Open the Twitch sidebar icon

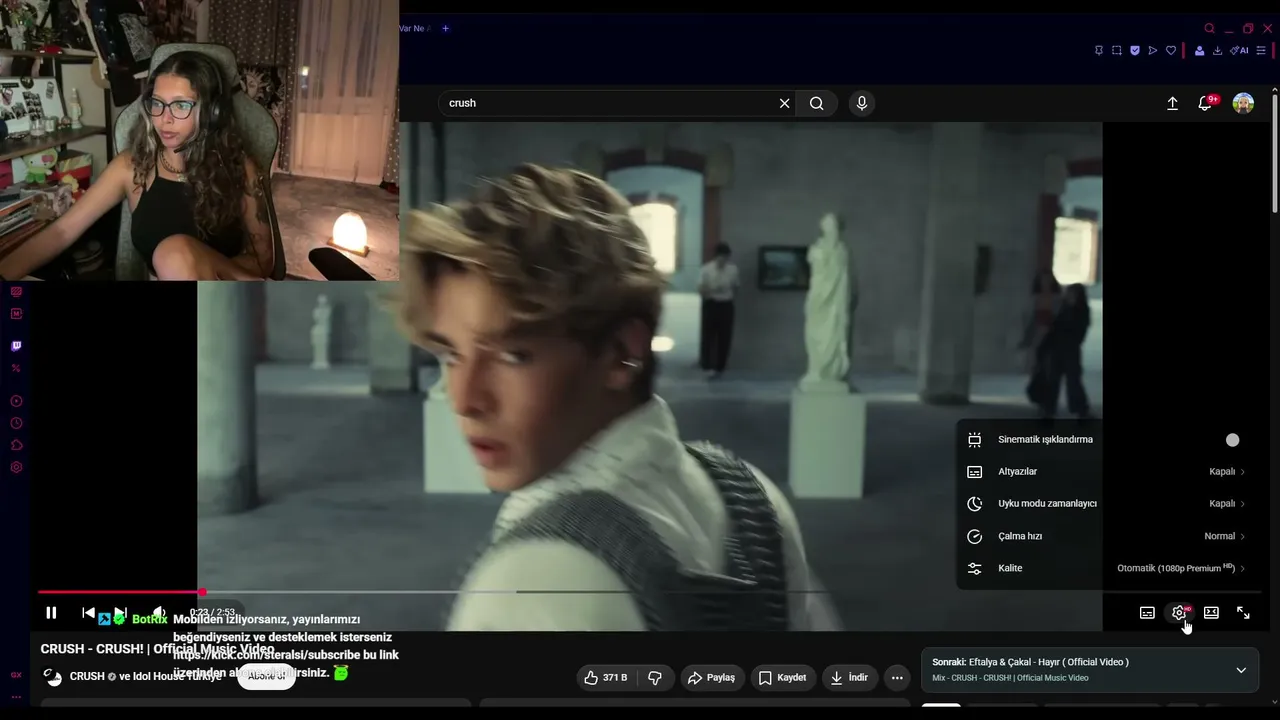(16, 346)
